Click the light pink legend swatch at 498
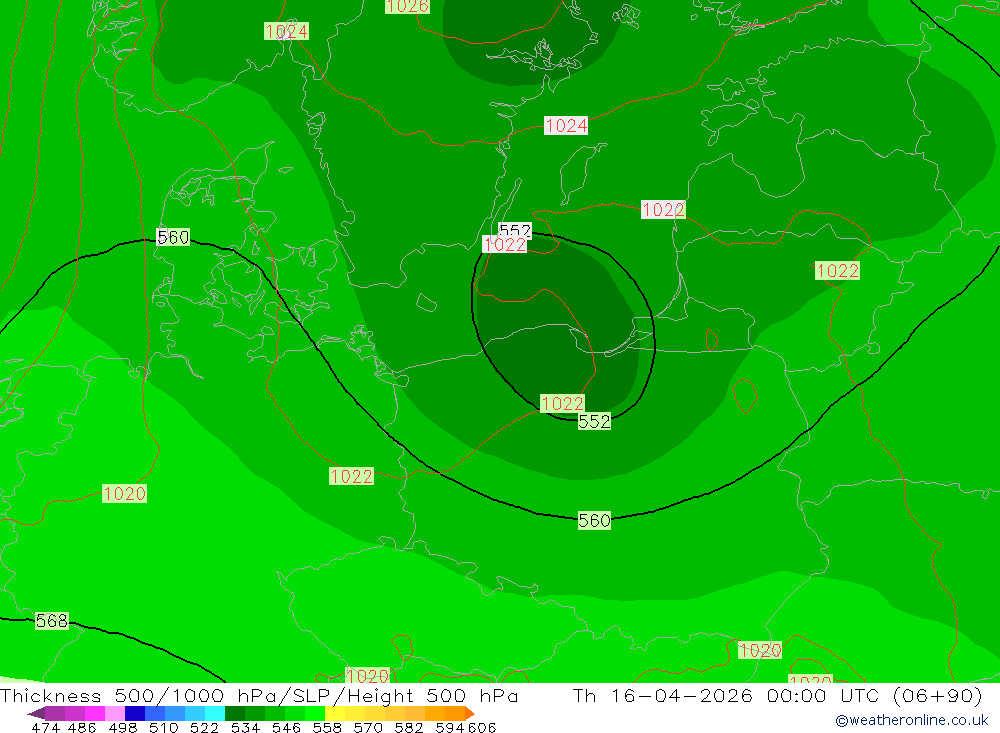This screenshot has height=733, width=1000. pos(115,713)
